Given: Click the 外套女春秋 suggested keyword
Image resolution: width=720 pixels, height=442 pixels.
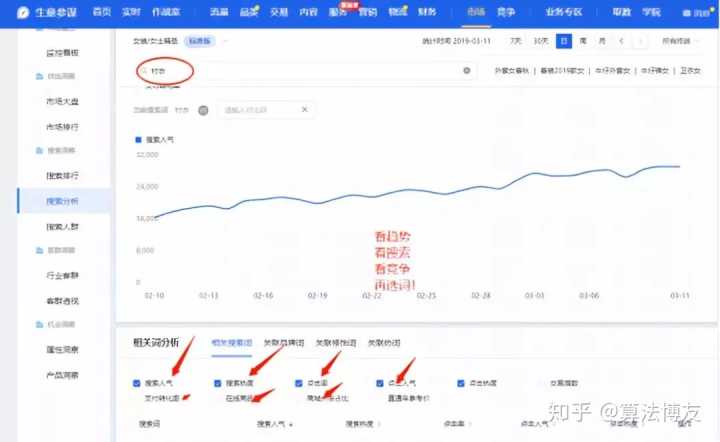Looking at the screenshot, I should (x=511, y=71).
